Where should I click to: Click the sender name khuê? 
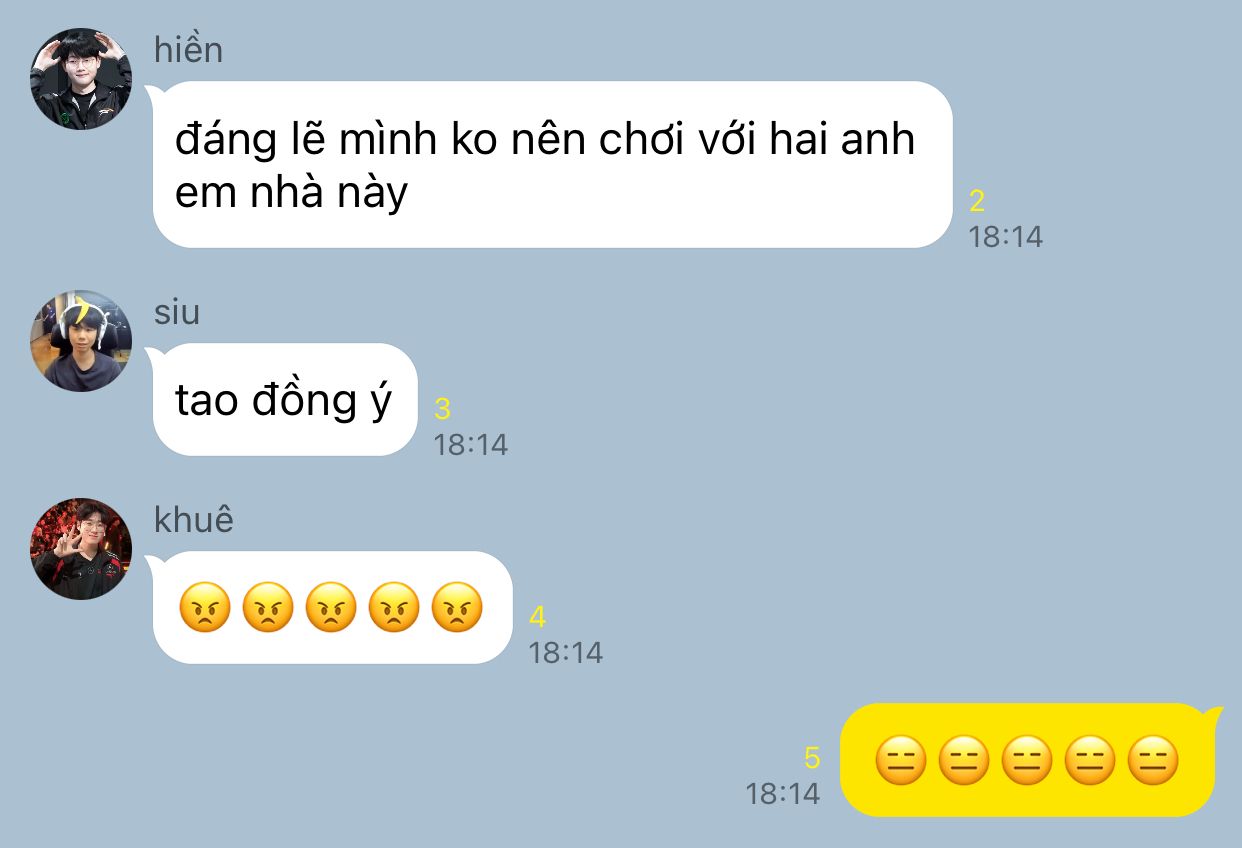pos(194,520)
